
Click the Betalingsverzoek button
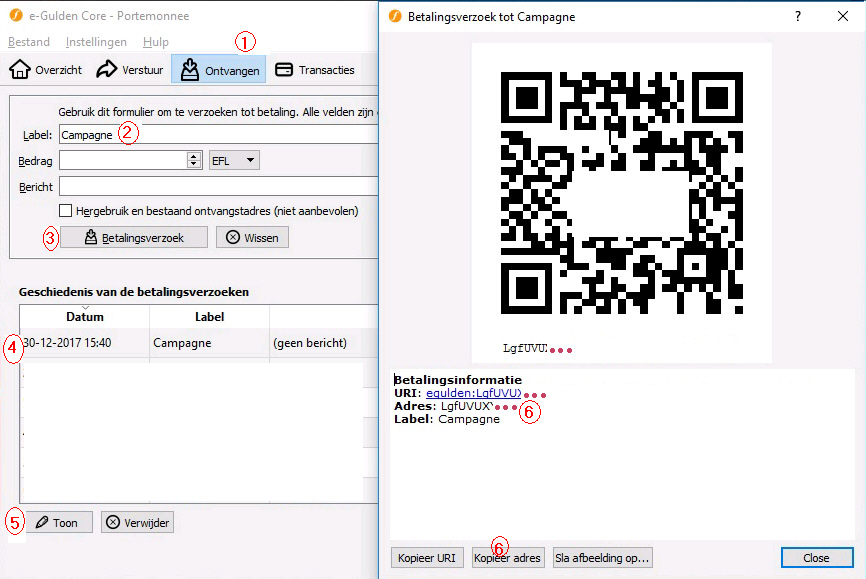point(134,238)
